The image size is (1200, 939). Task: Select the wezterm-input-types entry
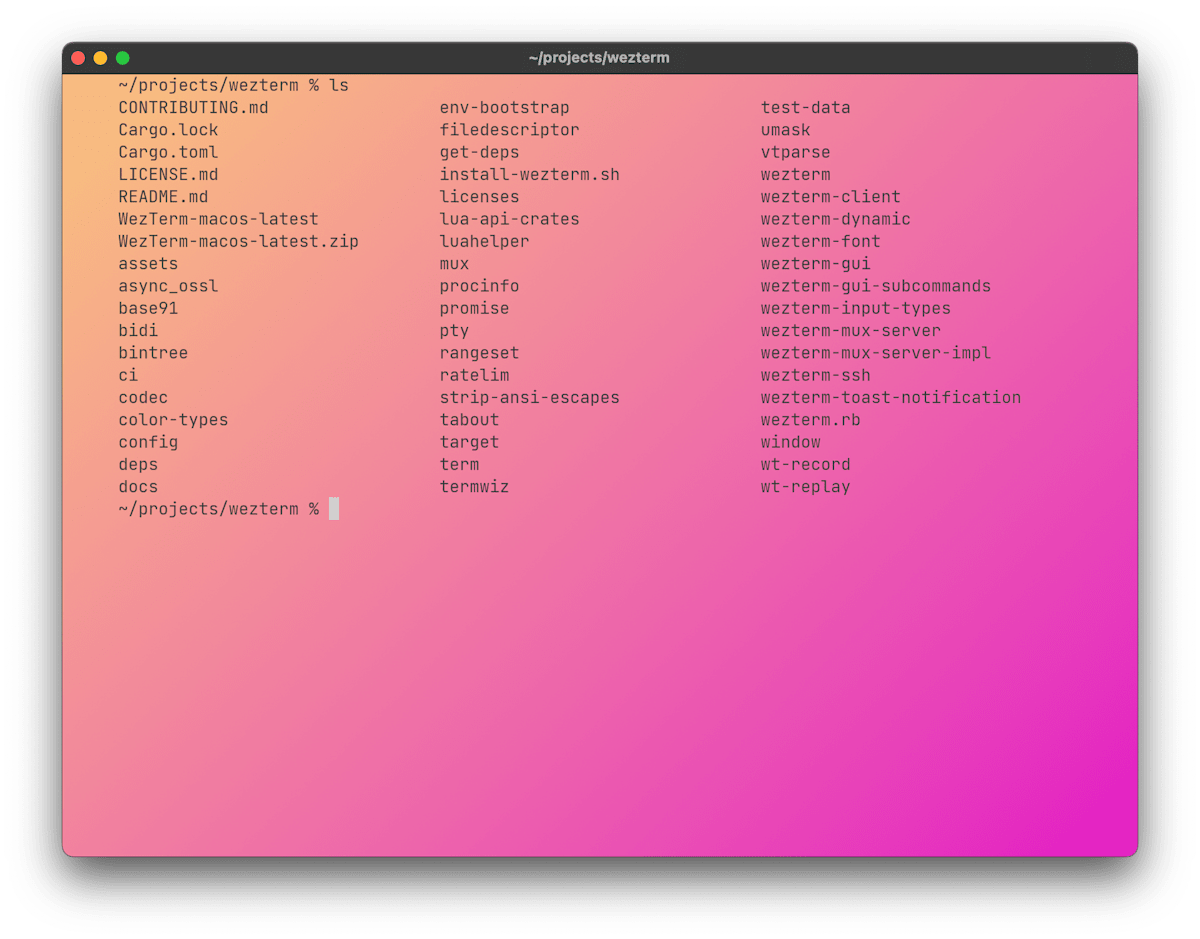pyautogui.click(x=855, y=308)
